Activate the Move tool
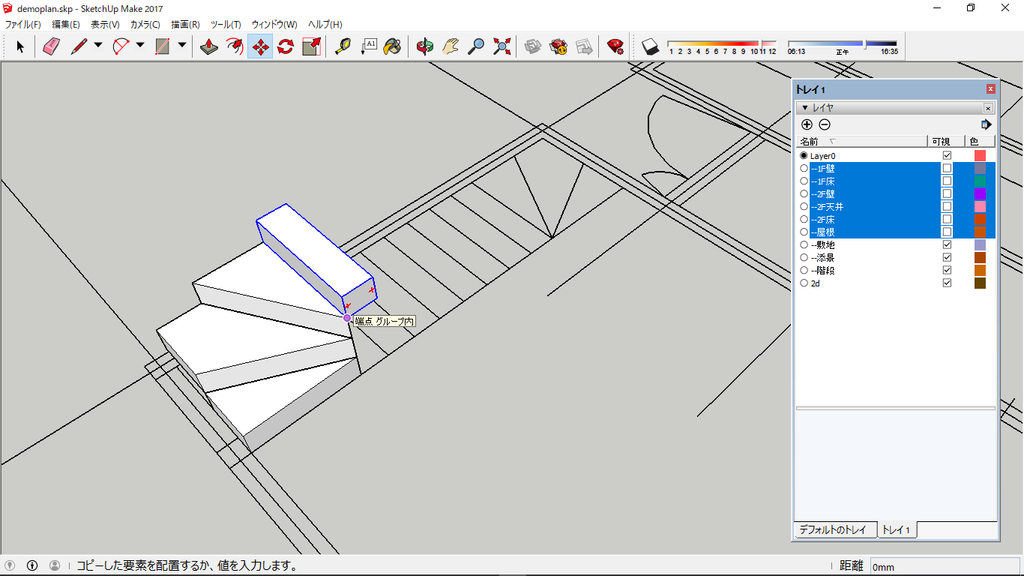The image size is (1024, 576). coord(260,46)
